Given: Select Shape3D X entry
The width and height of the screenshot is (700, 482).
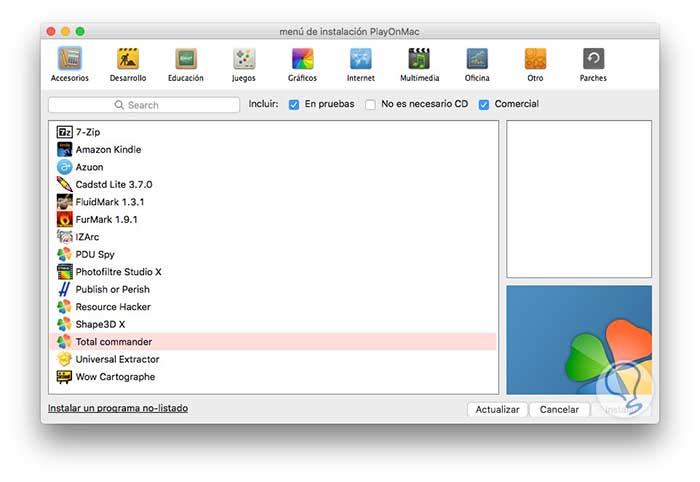Looking at the screenshot, I should [x=100, y=324].
